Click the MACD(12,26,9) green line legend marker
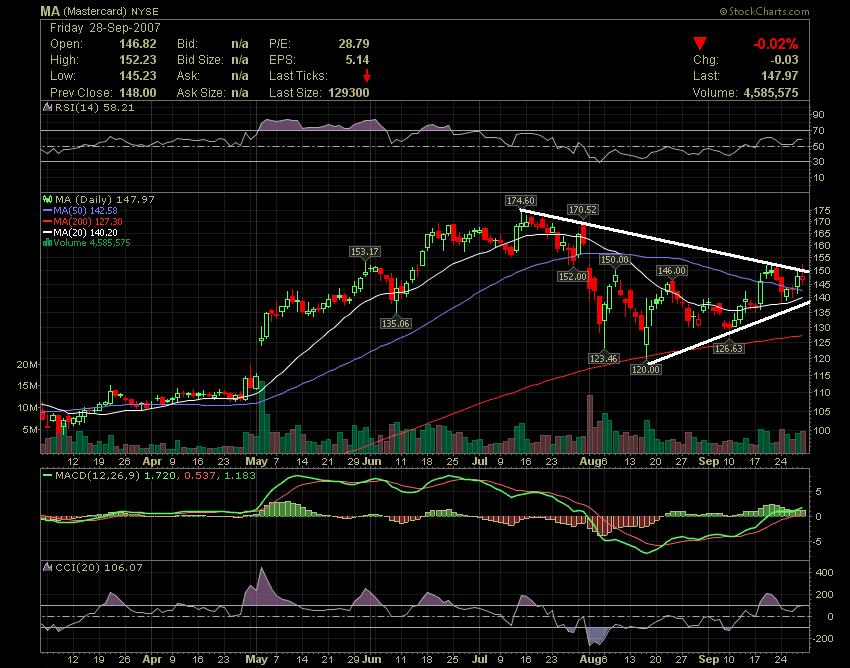The height and width of the screenshot is (668, 850). pyautogui.click(x=47, y=476)
